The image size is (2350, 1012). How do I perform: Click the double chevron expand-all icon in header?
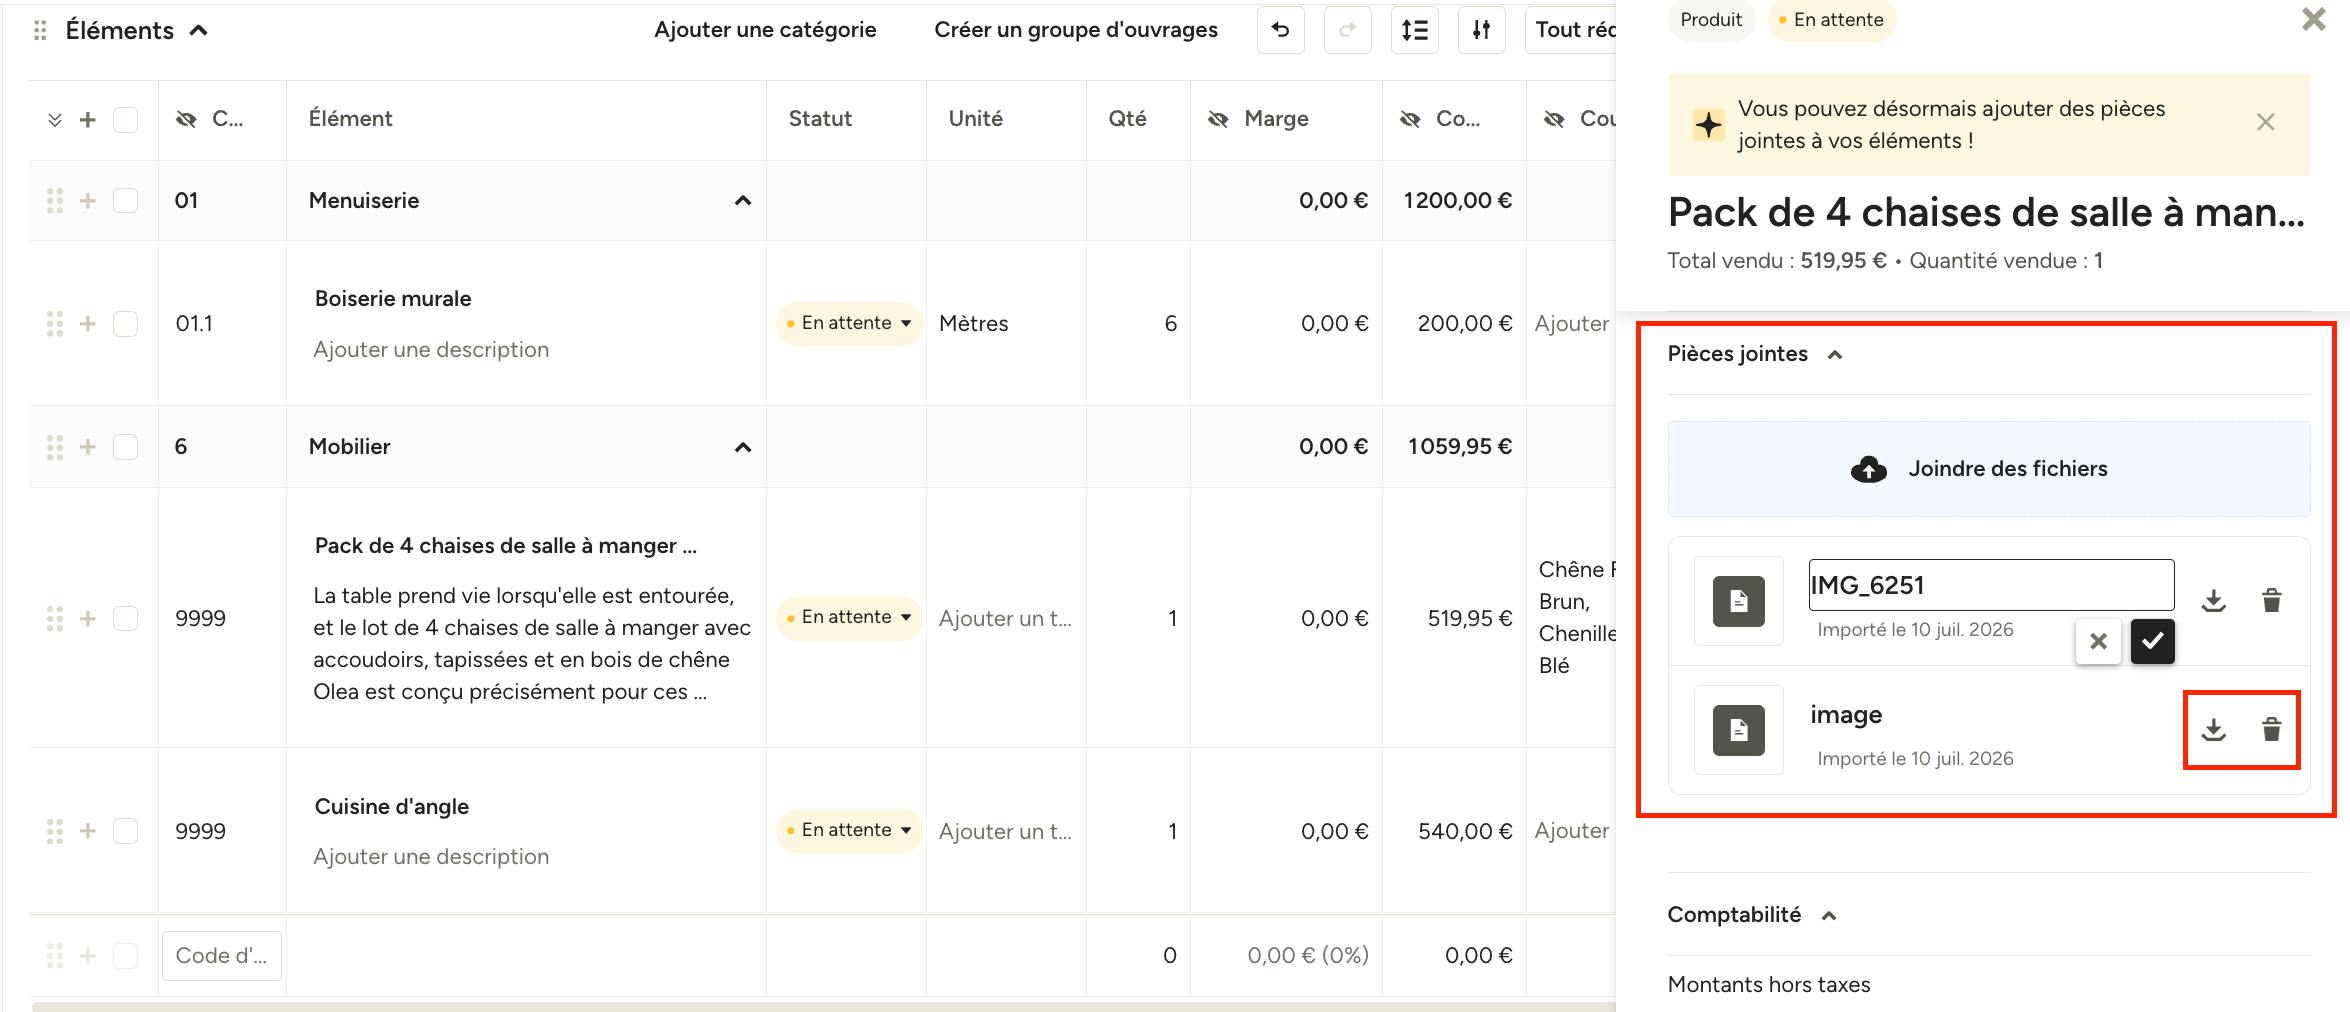(x=55, y=120)
